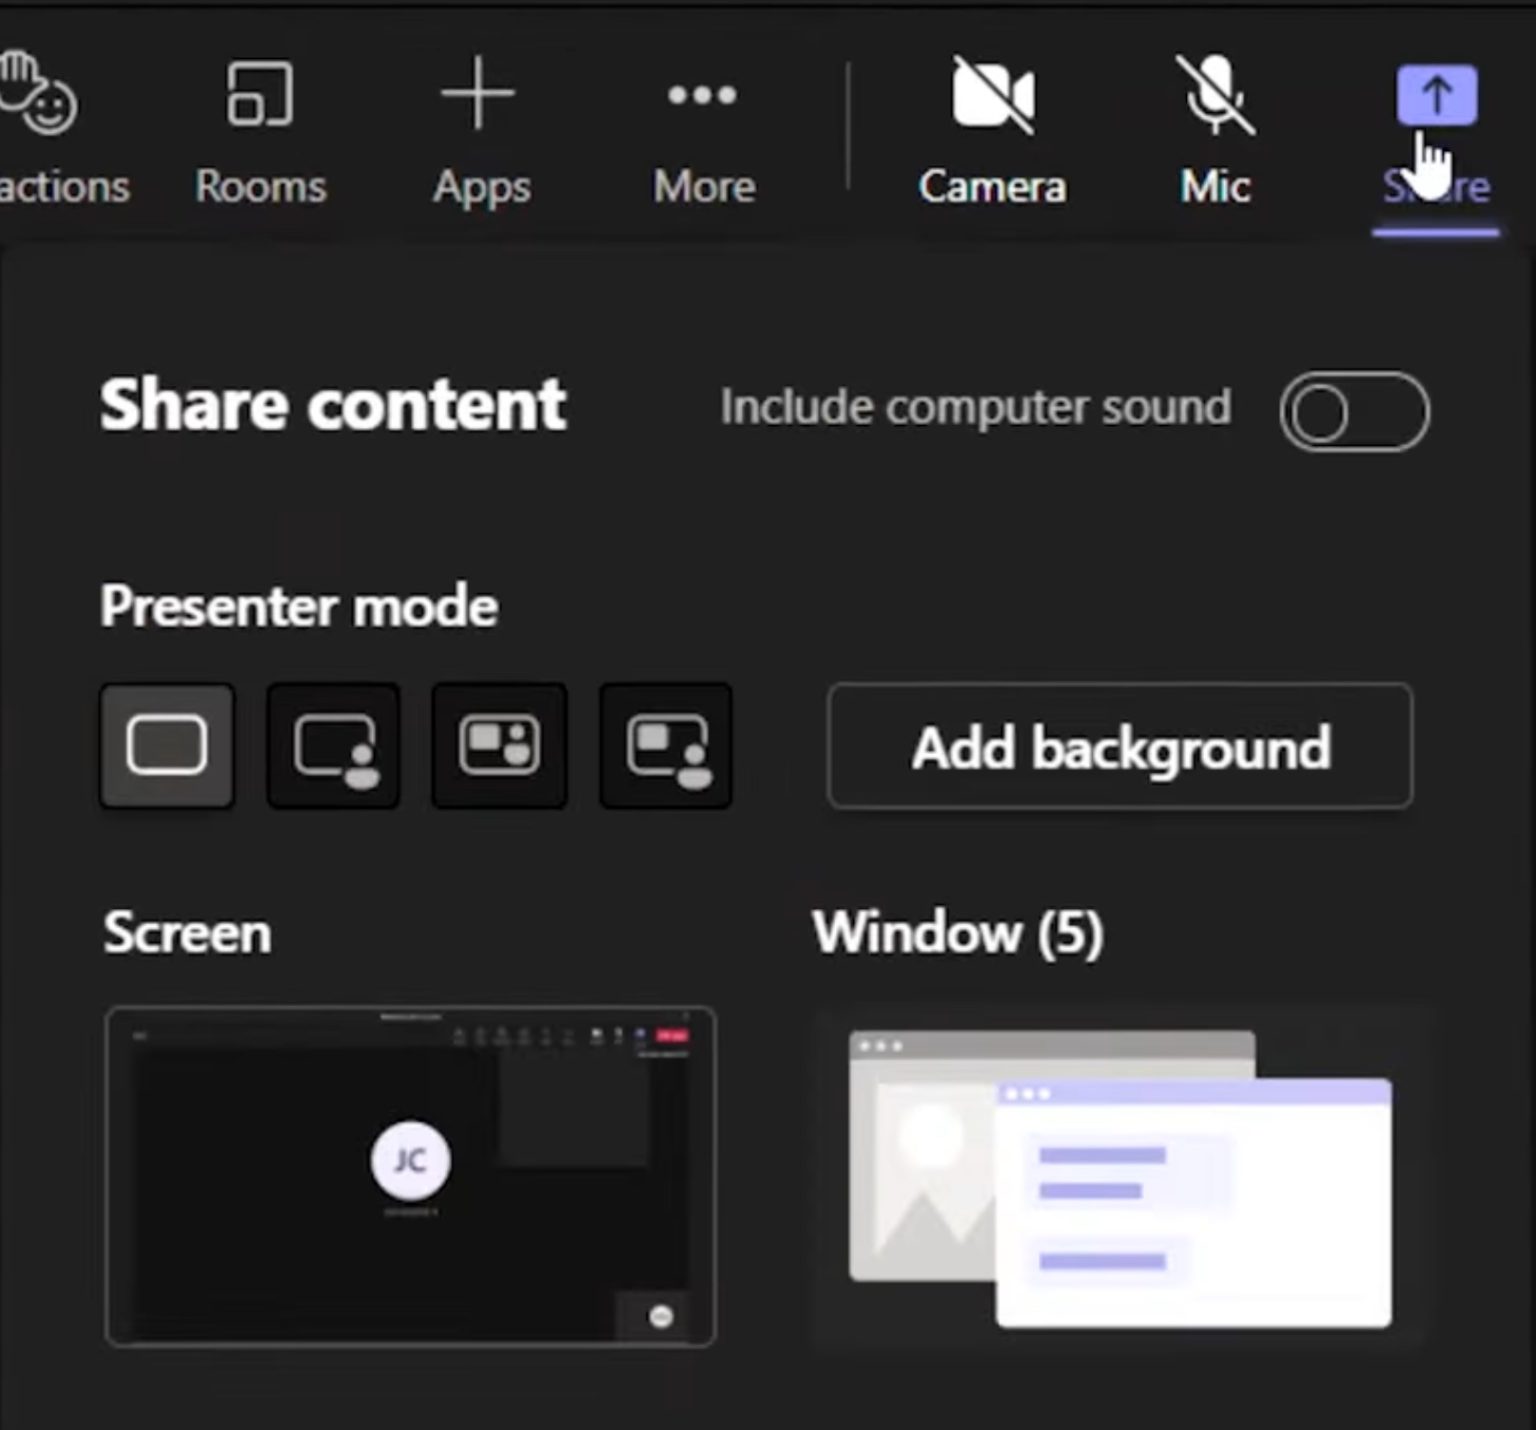The height and width of the screenshot is (1430, 1536).
Task: Turn on the Camera
Action: point(992,97)
